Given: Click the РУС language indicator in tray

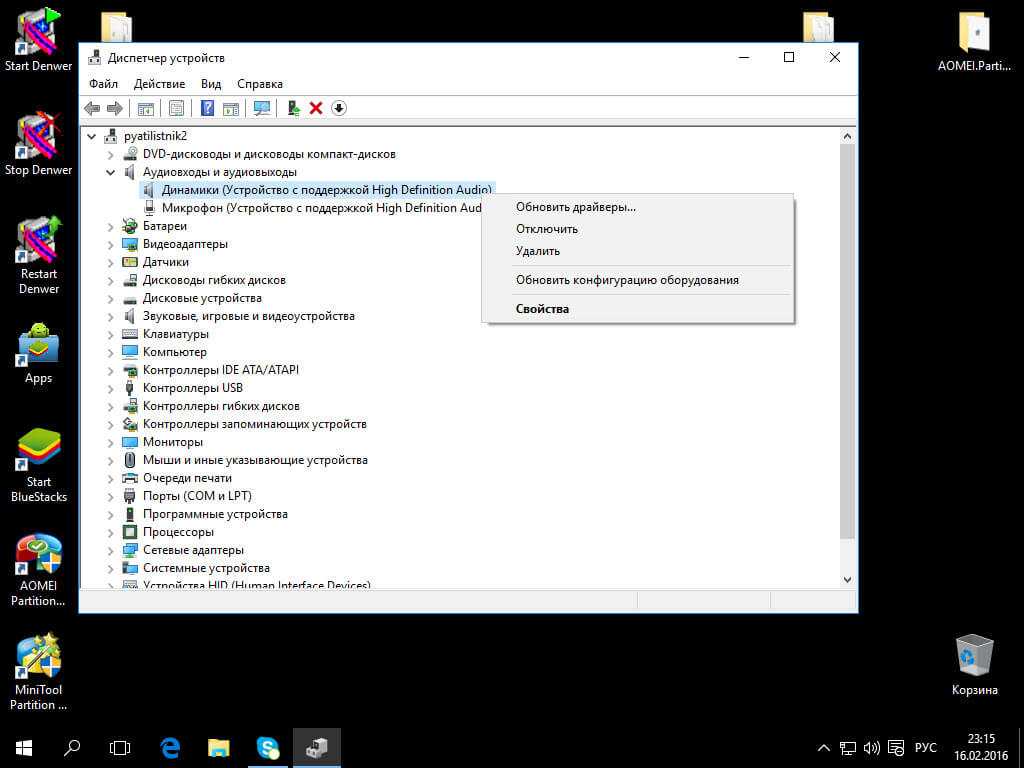Looking at the screenshot, I should coord(926,747).
